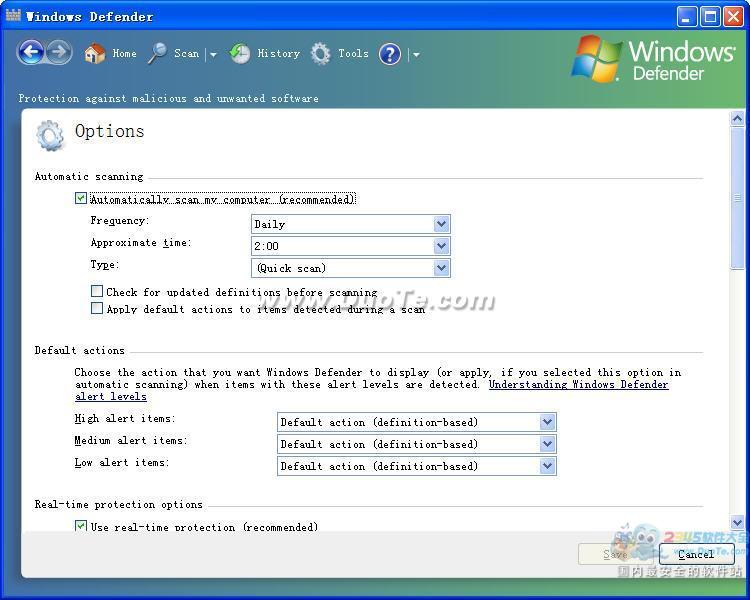Start a Scan from toolbar
The width and height of the screenshot is (750, 600).
point(186,53)
